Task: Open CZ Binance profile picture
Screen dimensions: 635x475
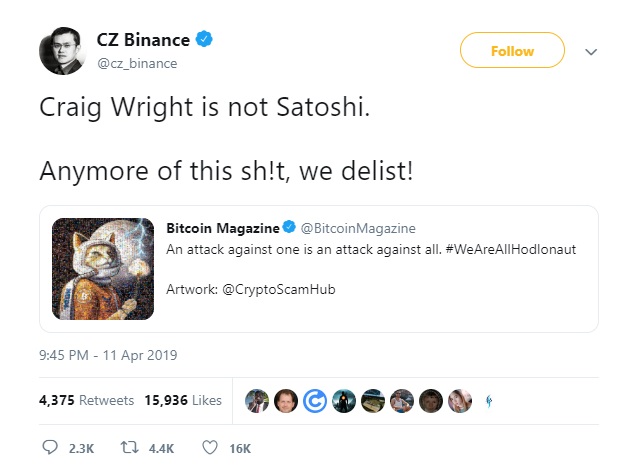Action: coord(63,51)
